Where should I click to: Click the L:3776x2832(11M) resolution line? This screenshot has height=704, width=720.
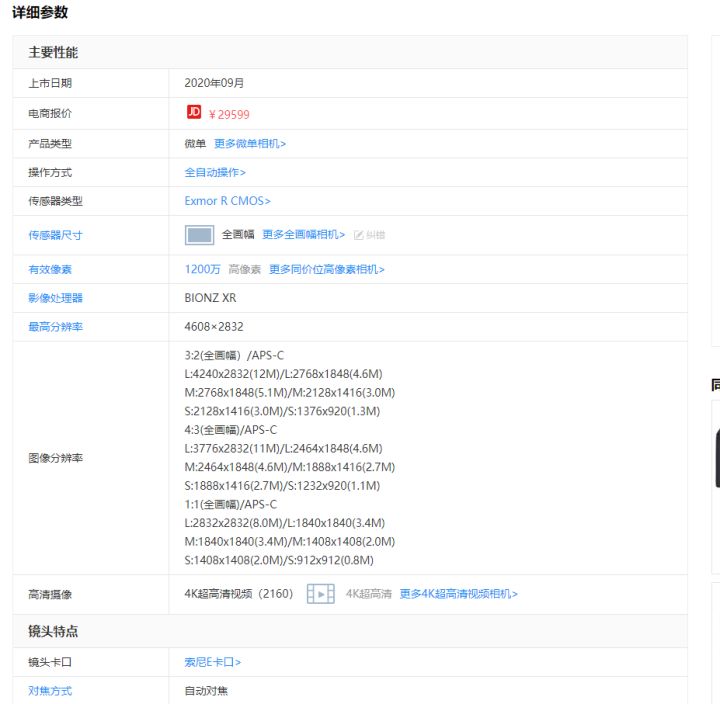pos(283,448)
